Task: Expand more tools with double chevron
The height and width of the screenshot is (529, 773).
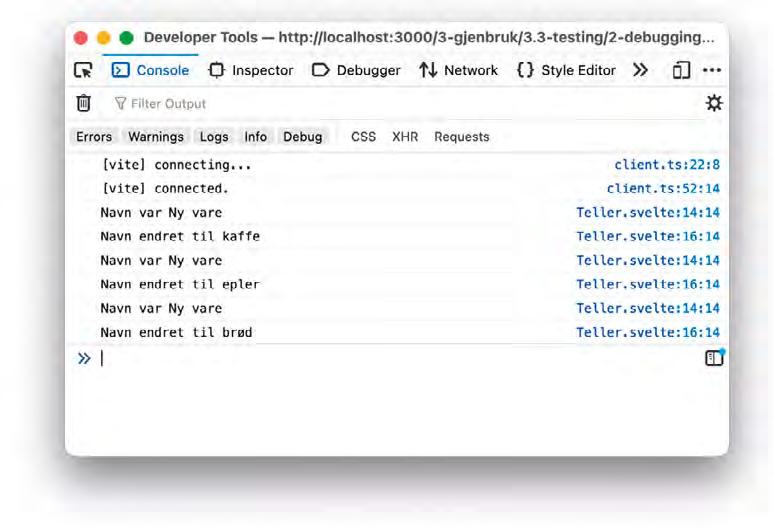Action: click(x=640, y=70)
